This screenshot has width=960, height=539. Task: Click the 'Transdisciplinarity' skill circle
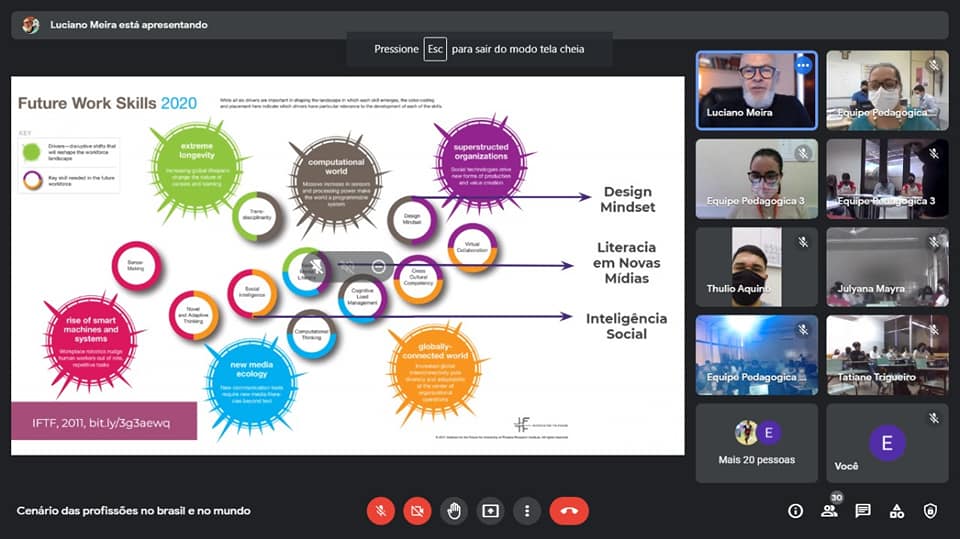point(257,216)
